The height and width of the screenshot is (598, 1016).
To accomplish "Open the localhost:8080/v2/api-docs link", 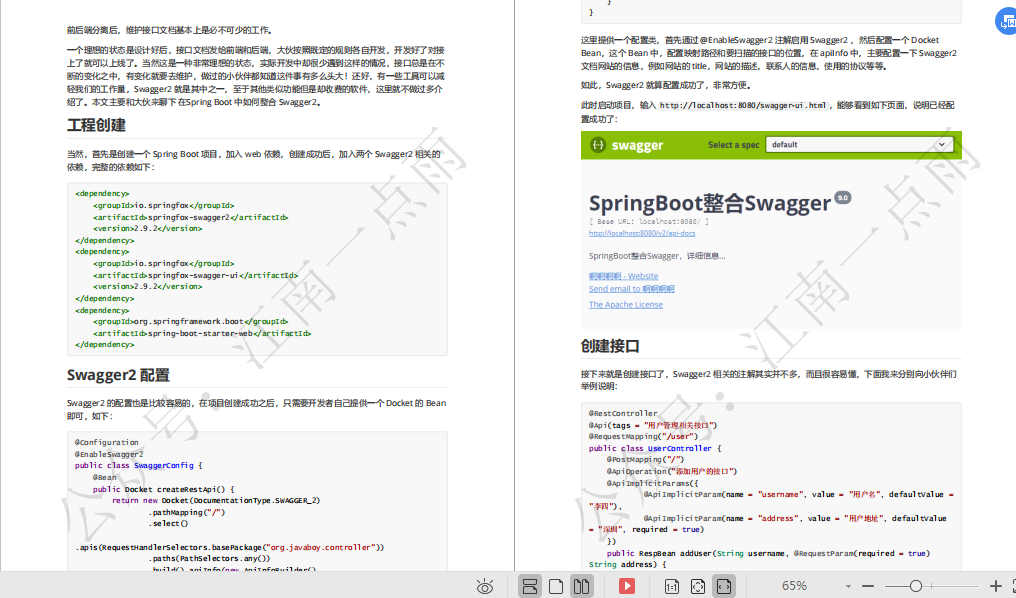I will coord(641,233).
